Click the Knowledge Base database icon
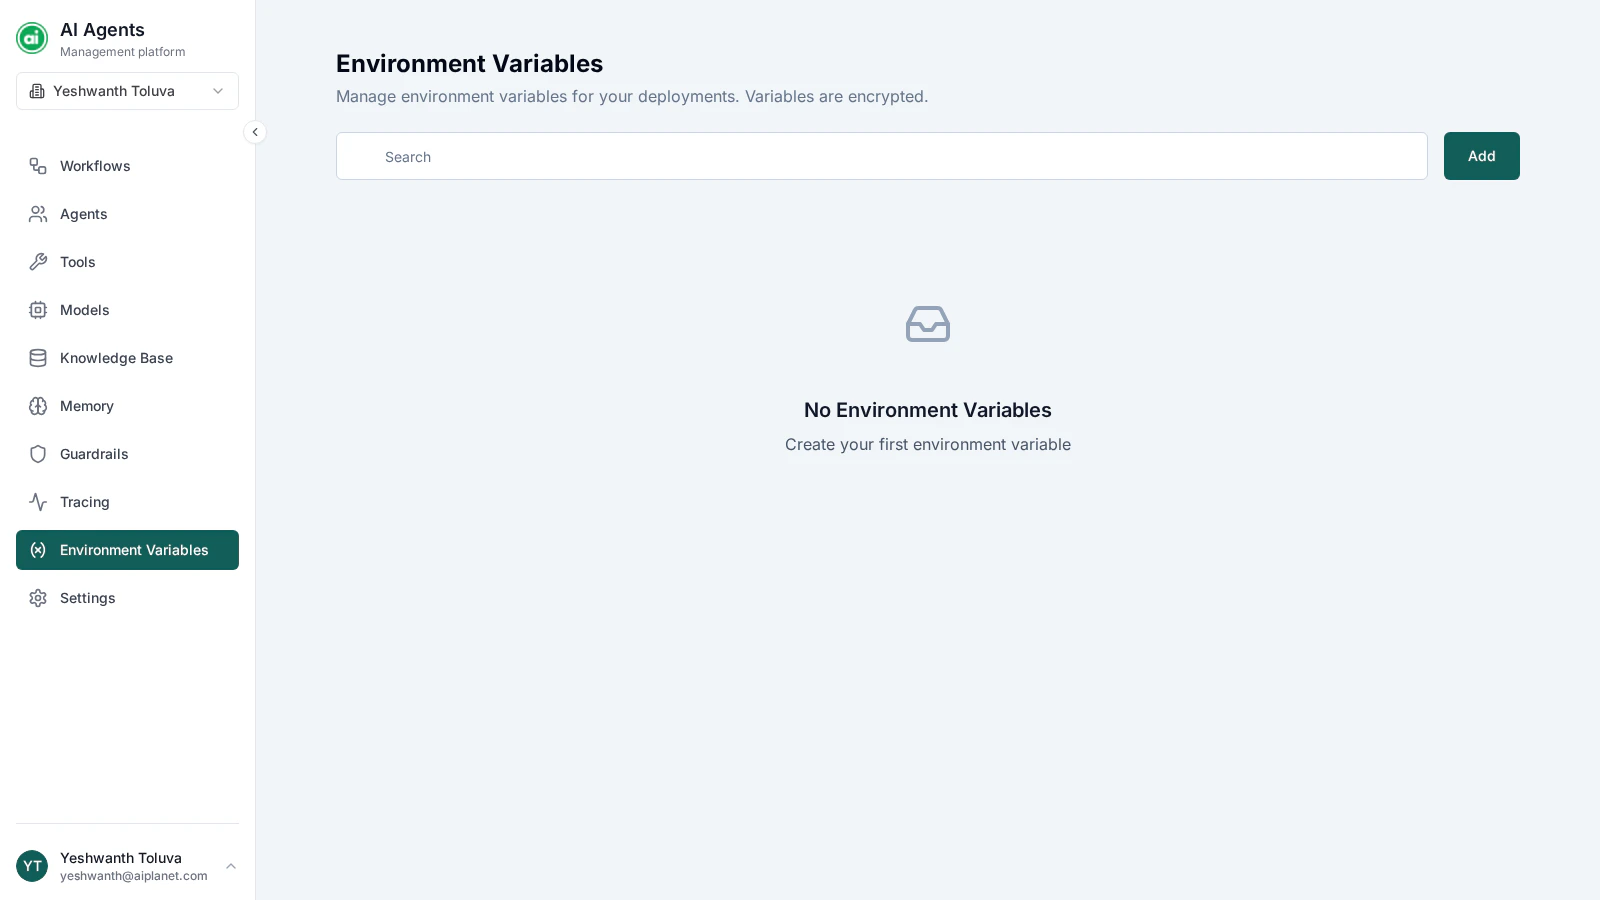 (38, 358)
